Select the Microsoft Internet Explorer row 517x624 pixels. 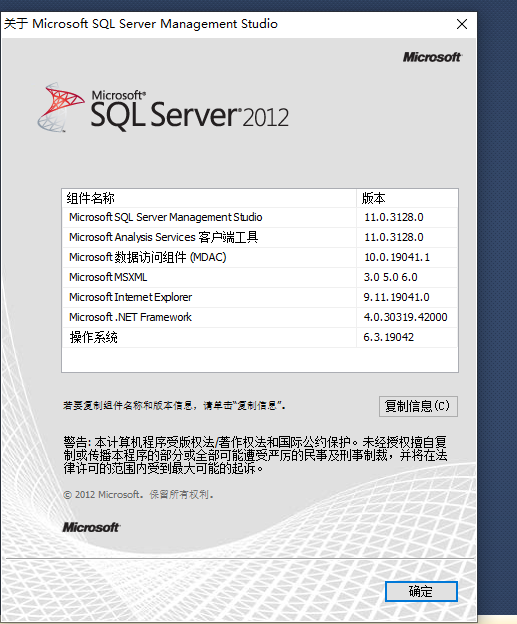coord(260,297)
